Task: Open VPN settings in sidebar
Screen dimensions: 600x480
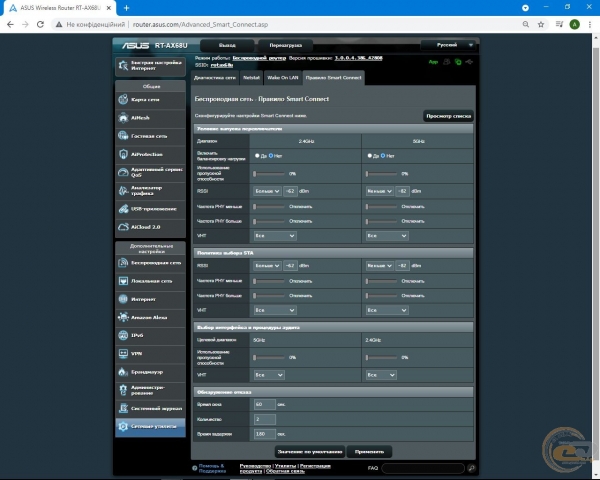Action: click(150, 354)
